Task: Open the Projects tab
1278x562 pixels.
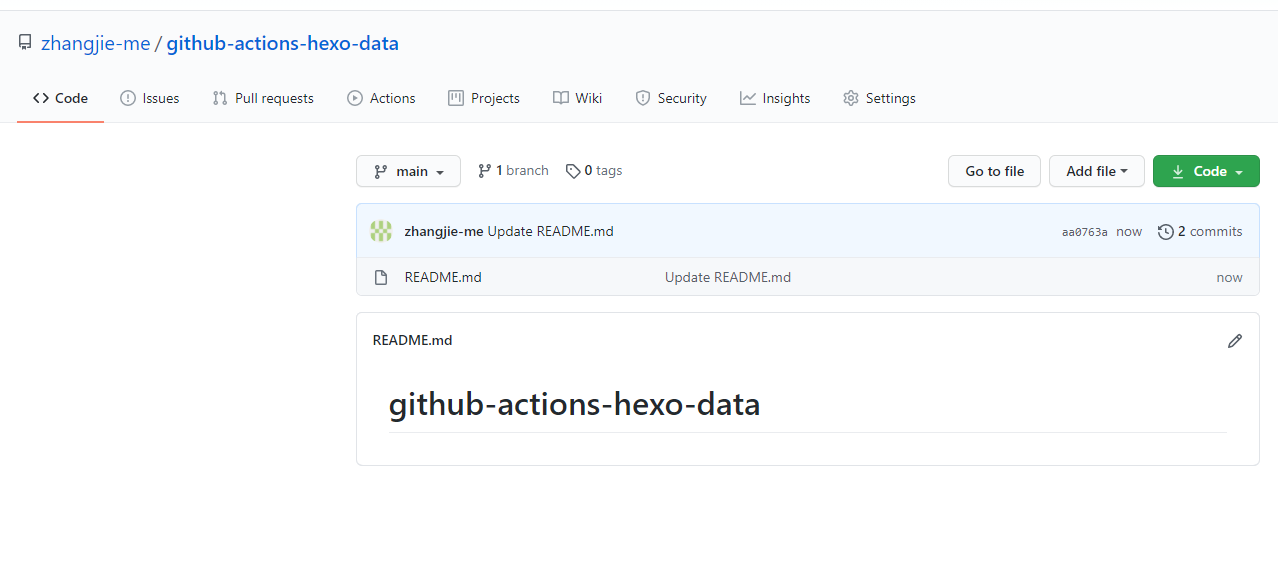Action: coord(484,98)
